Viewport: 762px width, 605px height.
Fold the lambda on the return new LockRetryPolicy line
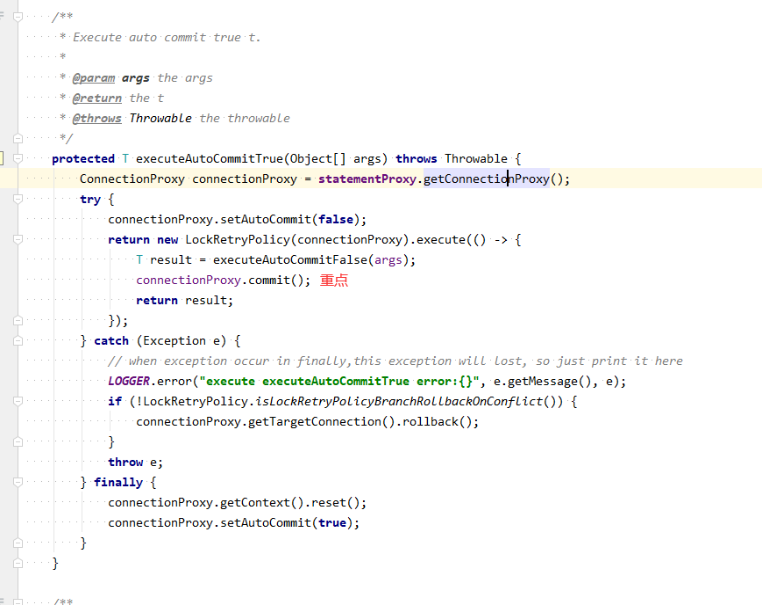point(18,239)
